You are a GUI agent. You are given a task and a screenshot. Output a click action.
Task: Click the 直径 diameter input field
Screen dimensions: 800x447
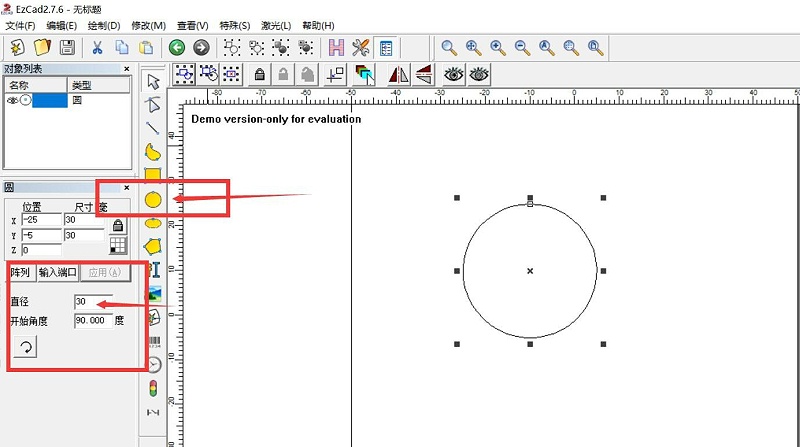point(92,301)
